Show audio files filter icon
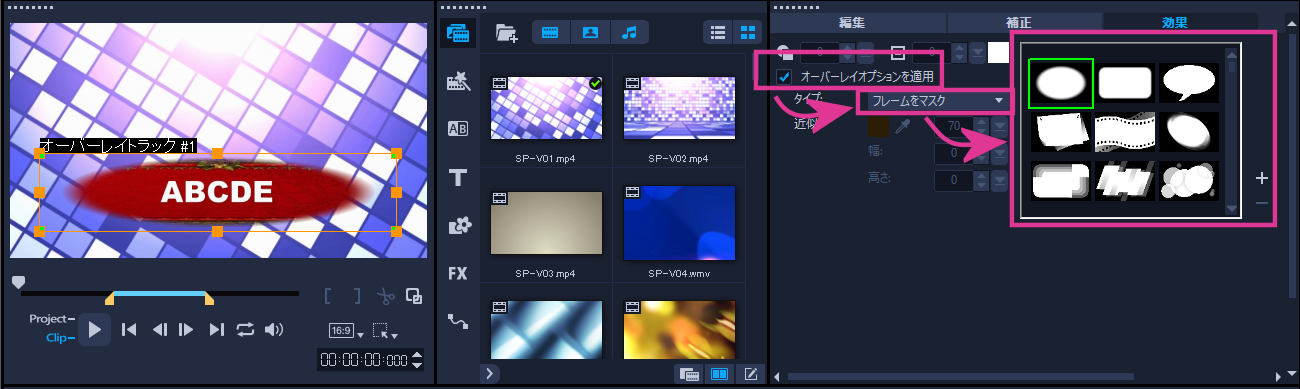Screen dimensions: 1300x389 629,32
